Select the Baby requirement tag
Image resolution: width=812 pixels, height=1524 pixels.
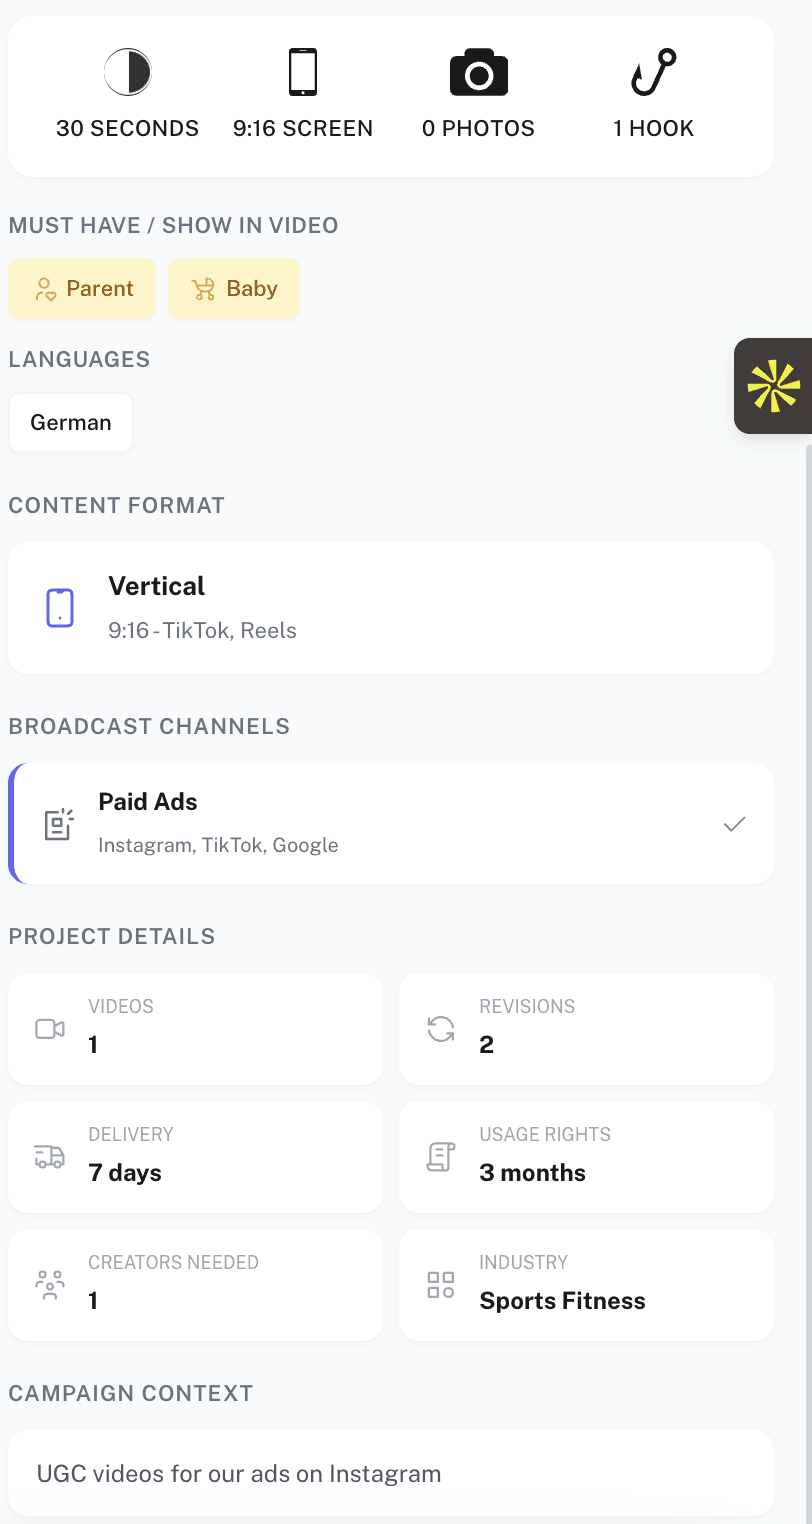coord(234,289)
